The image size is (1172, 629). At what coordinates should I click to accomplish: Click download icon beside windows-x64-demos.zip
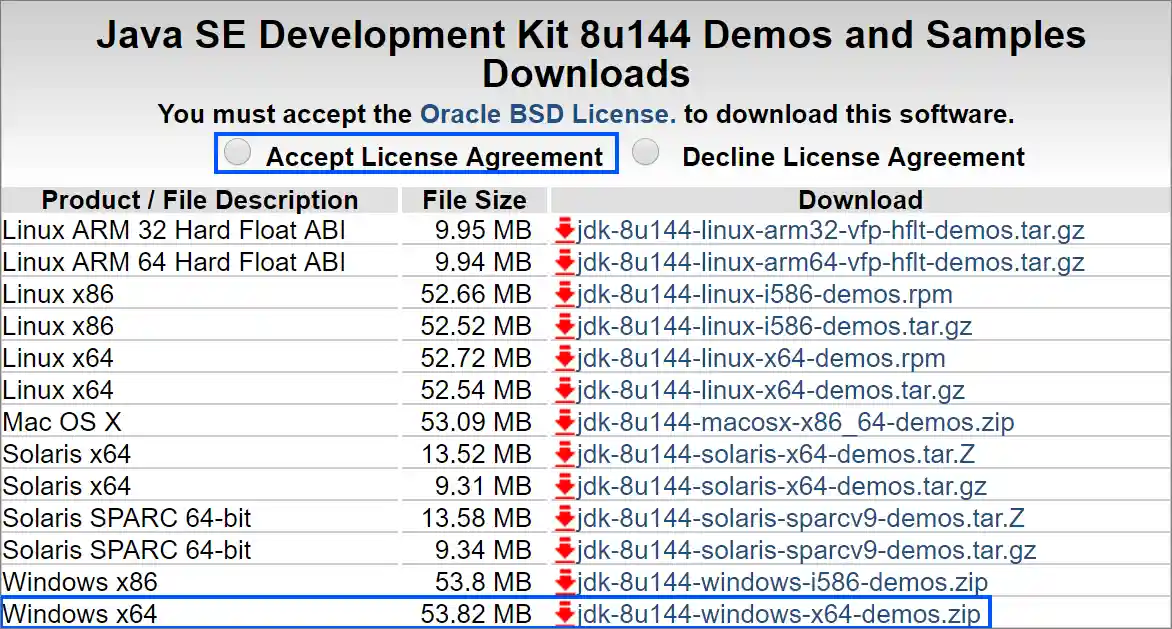[x=565, y=614]
